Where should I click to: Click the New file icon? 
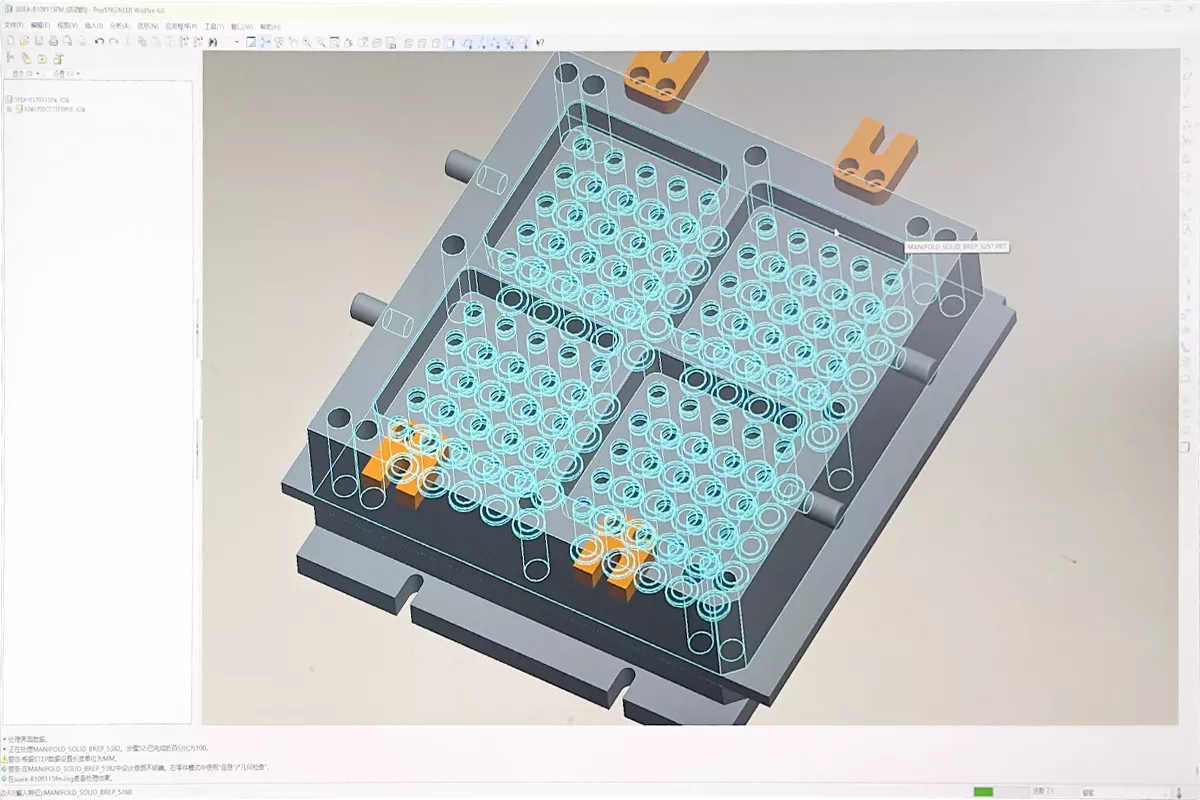tap(10, 42)
